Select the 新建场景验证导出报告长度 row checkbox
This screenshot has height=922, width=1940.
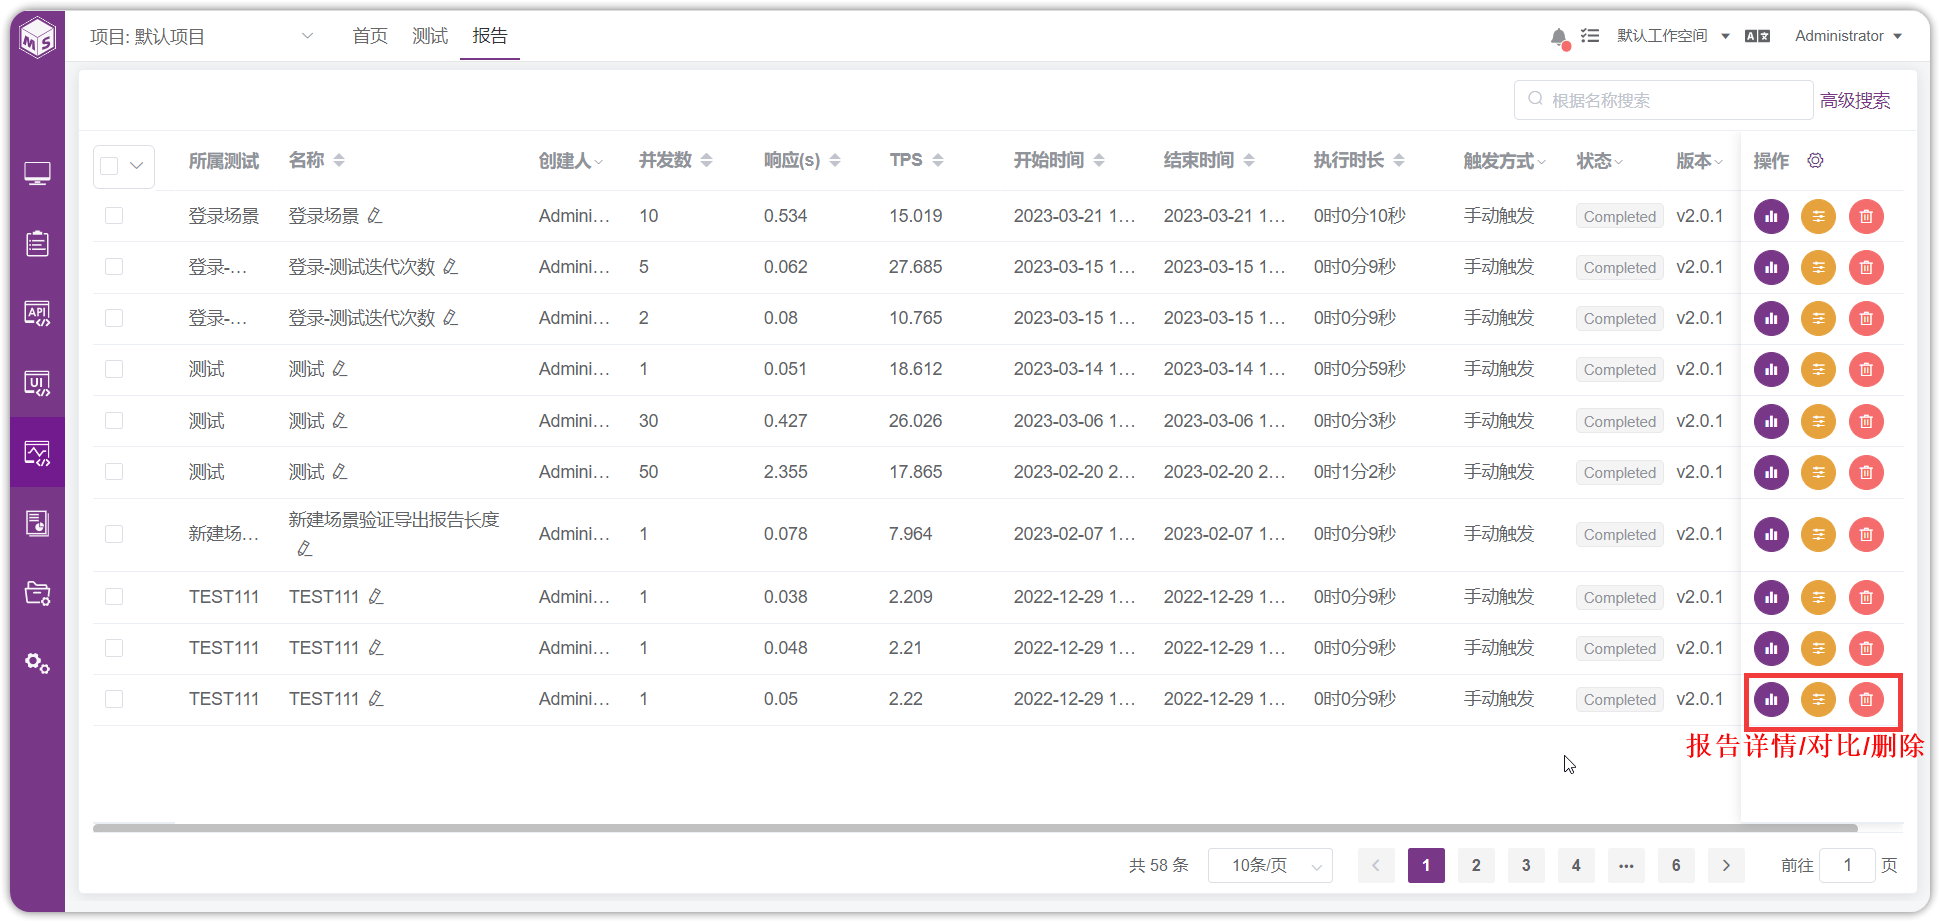coord(114,534)
